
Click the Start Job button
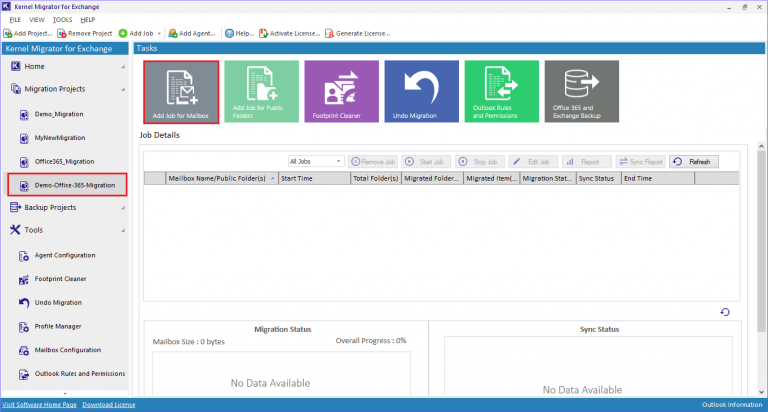coord(426,162)
